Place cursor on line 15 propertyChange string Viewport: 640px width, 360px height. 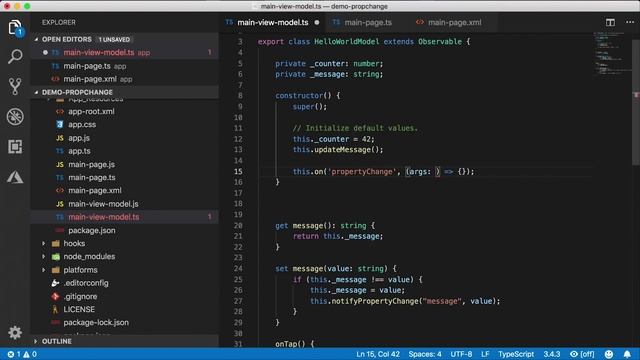(362, 171)
